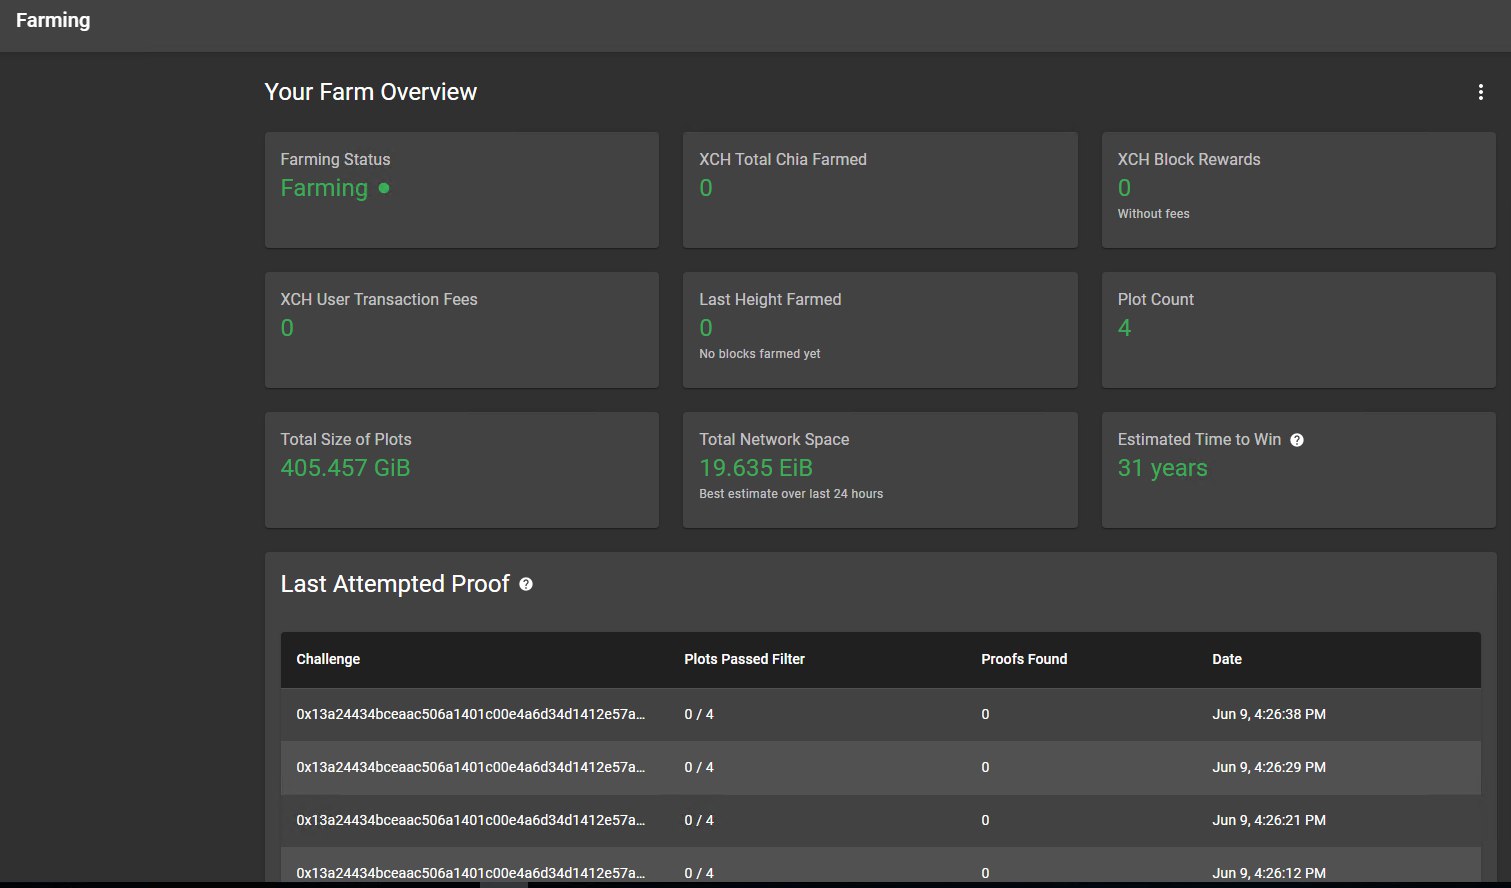Click the XCH Block Rewards card

[1298, 189]
